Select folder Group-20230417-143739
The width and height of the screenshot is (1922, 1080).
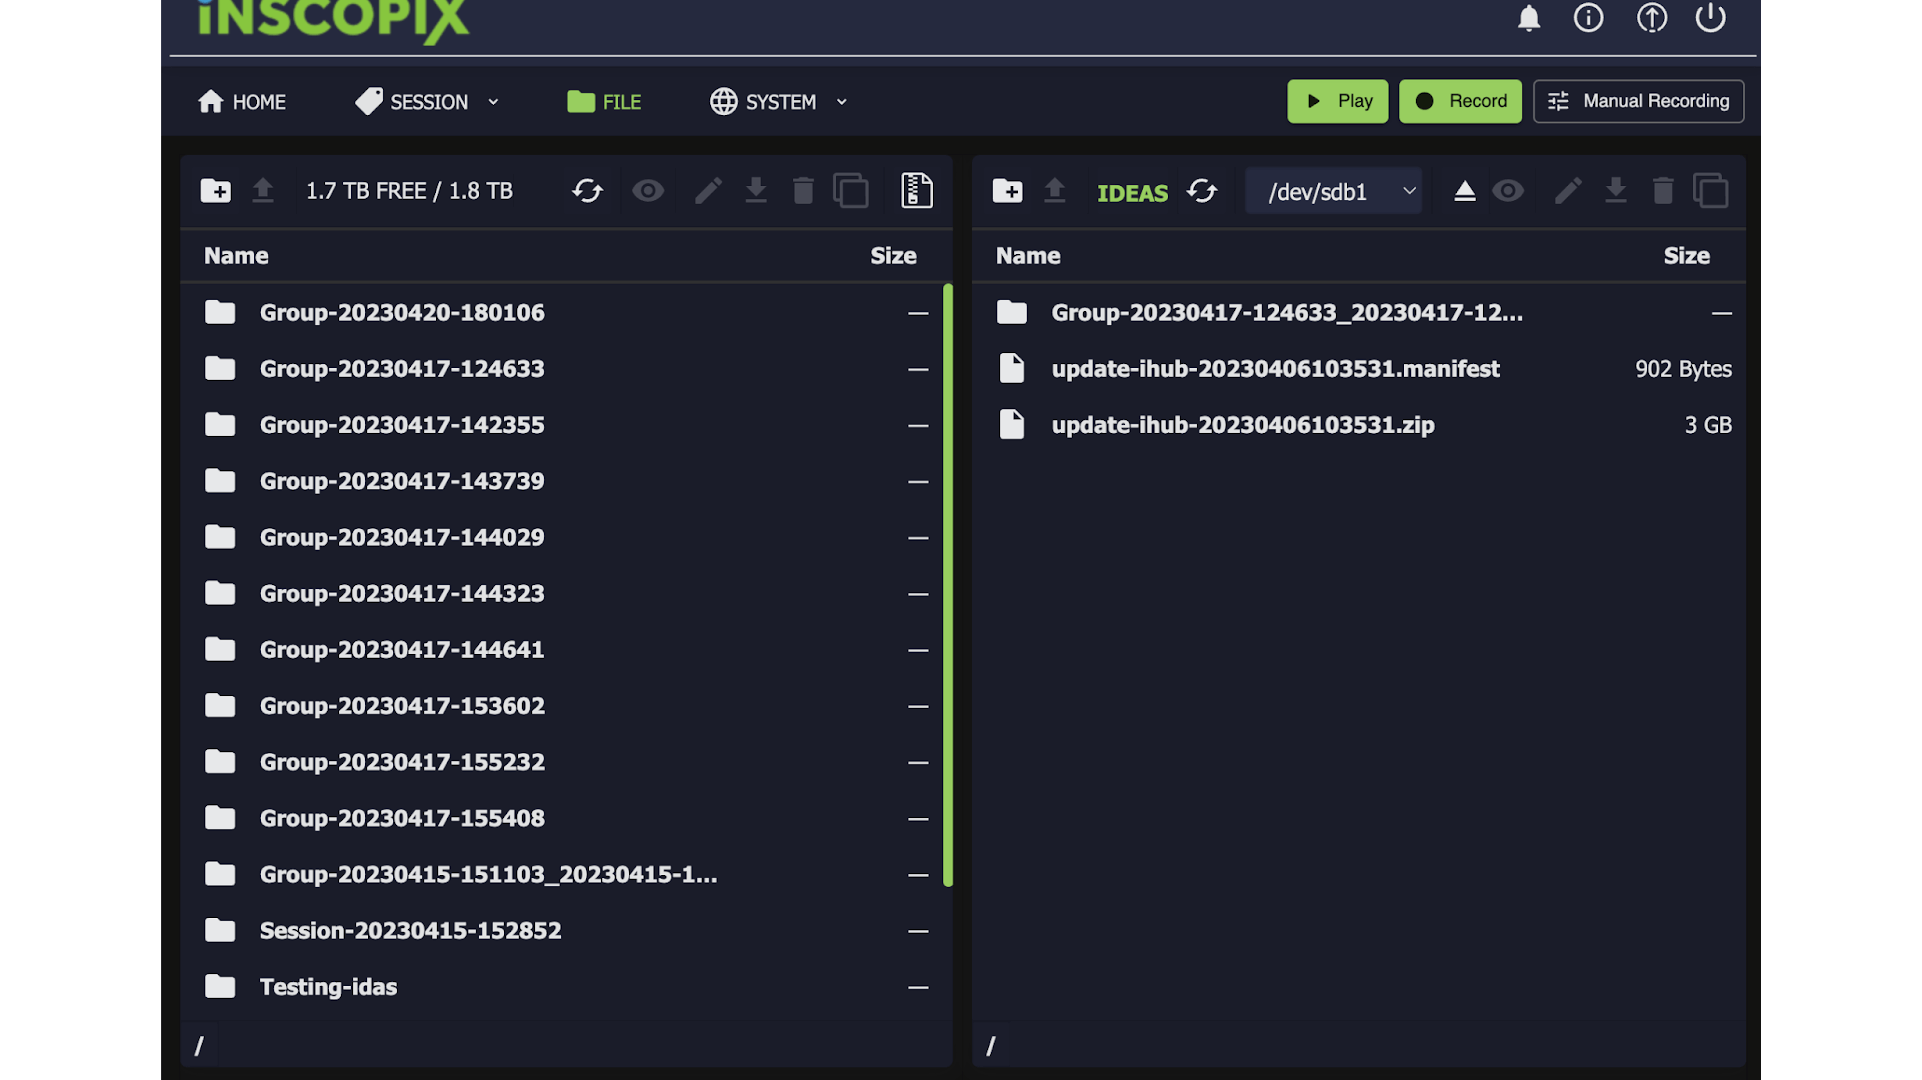coord(566,481)
